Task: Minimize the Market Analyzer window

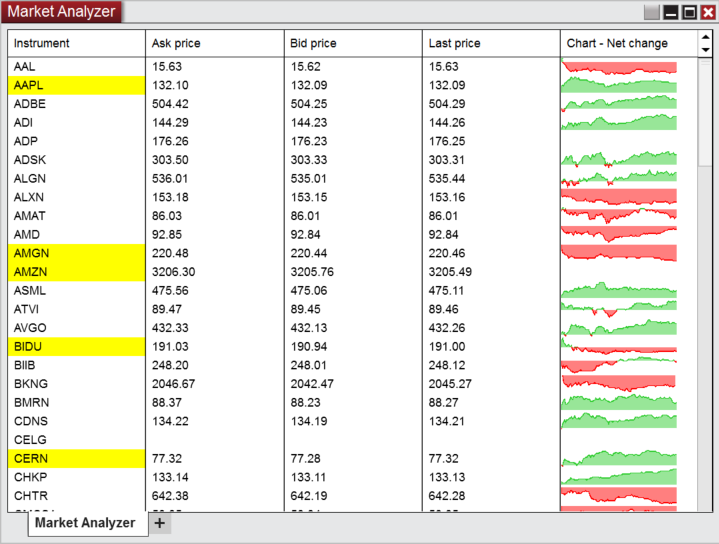Action: [x=670, y=12]
